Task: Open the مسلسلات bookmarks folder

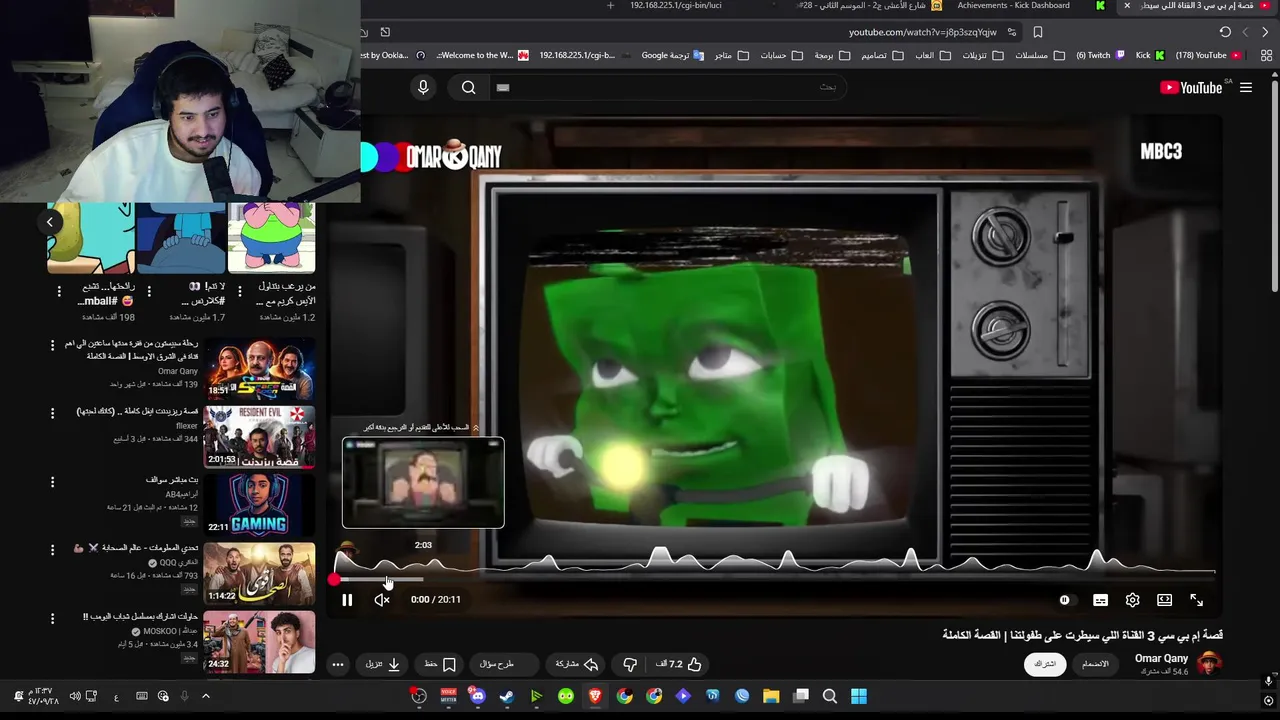Action: (x=1038, y=55)
